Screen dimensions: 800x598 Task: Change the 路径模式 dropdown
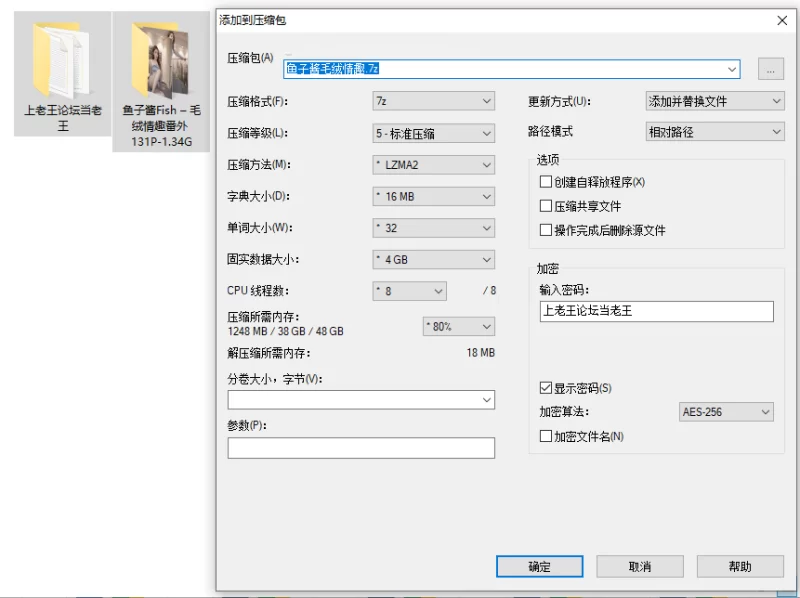pos(714,132)
